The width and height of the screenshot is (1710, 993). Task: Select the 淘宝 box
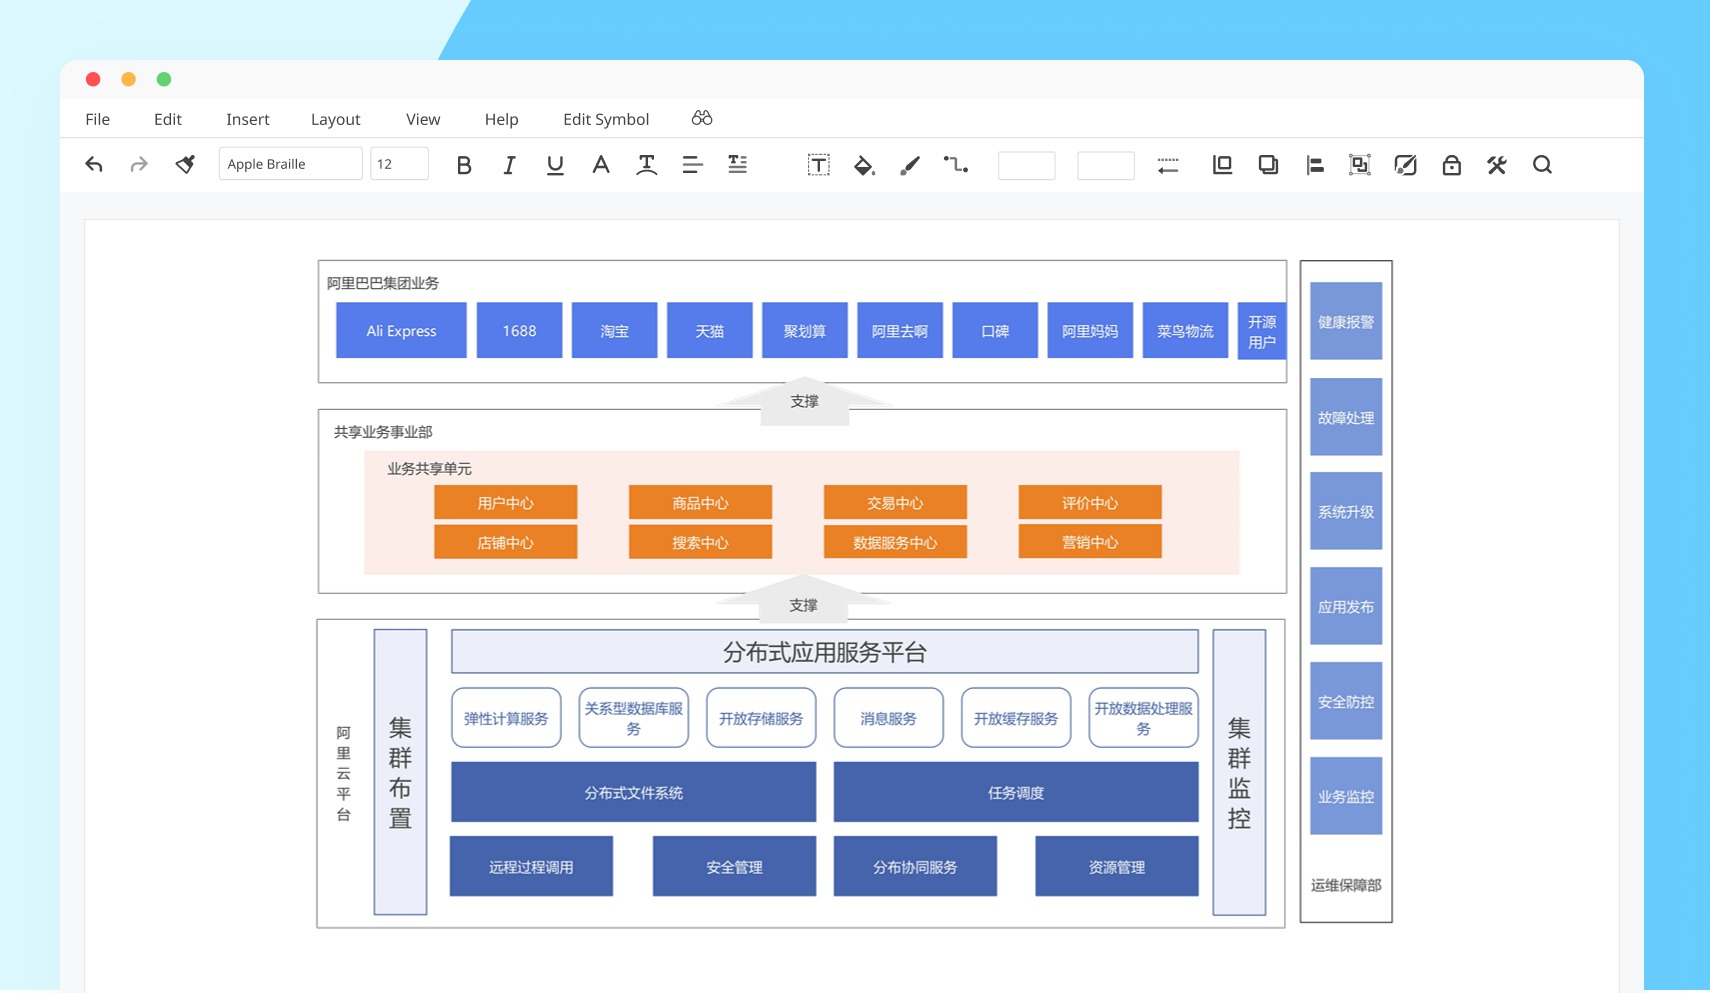[x=614, y=330]
